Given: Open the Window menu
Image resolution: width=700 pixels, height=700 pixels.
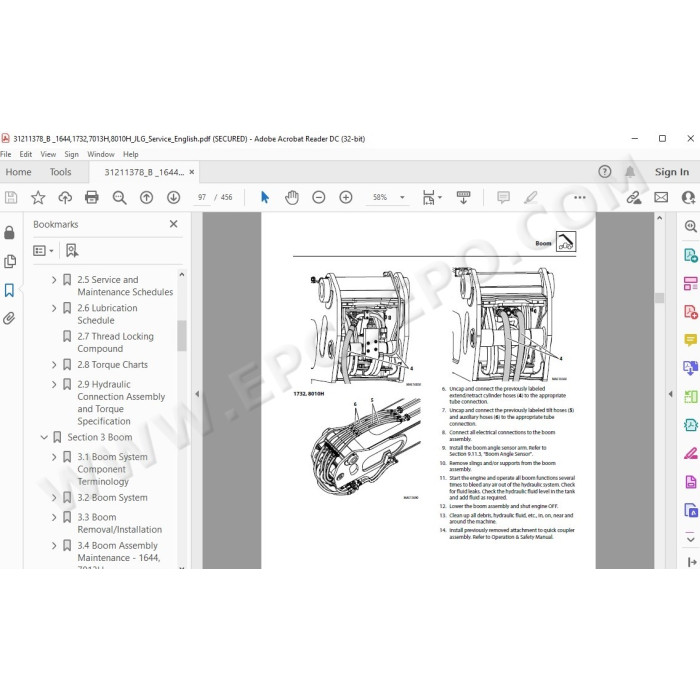Looking at the screenshot, I should 101,154.
